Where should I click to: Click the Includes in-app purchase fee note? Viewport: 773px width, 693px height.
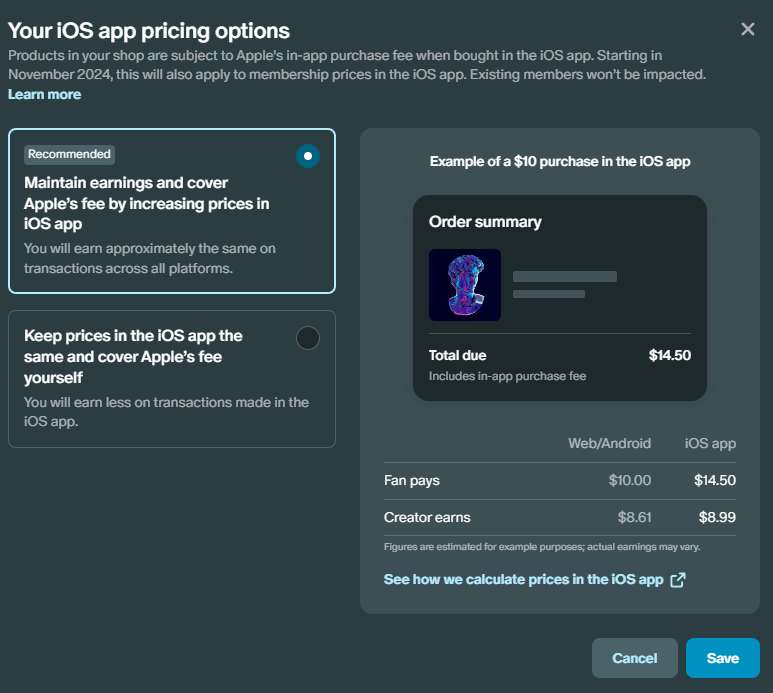click(507, 376)
